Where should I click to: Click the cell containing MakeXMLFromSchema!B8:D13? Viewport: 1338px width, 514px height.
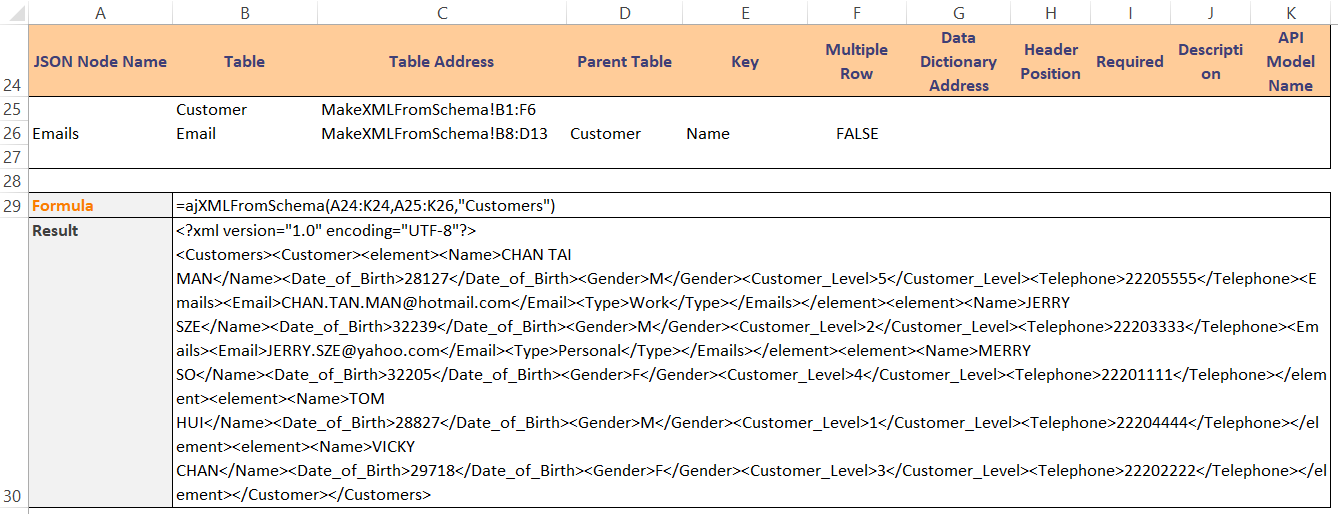click(434, 134)
